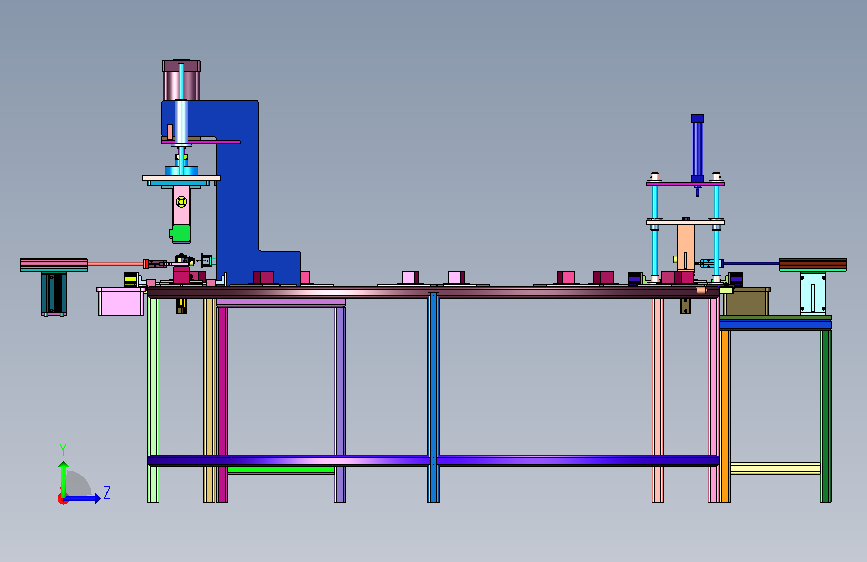The width and height of the screenshot is (867, 562).
Task: Select the light green leg at far left
Action: pos(153,400)
